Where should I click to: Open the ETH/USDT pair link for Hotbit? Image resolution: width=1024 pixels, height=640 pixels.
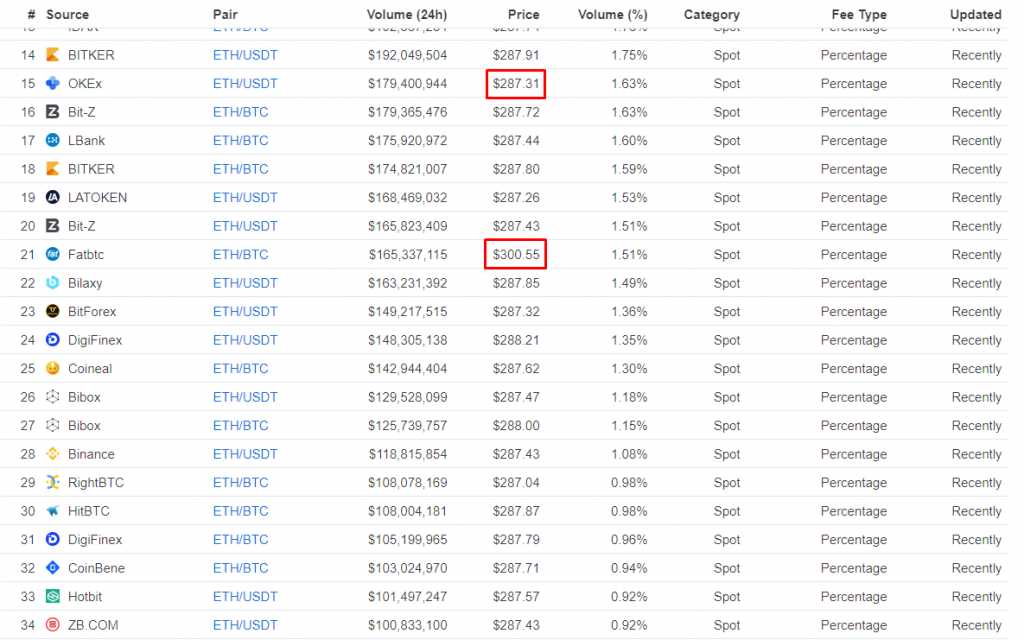click(246, 597)
